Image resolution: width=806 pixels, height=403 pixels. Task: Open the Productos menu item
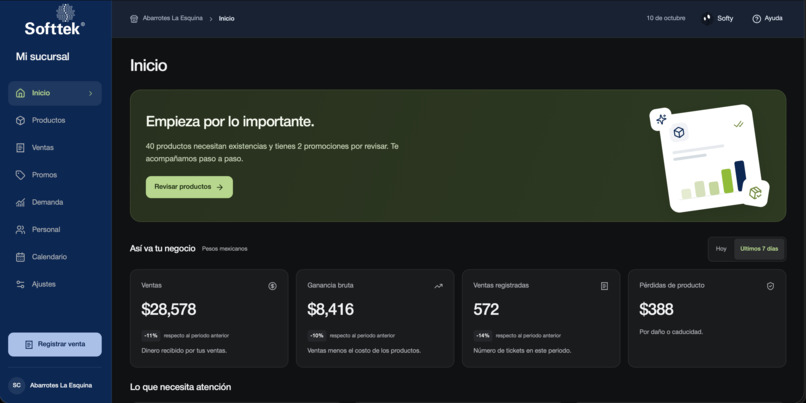click(x=55, y=120)
